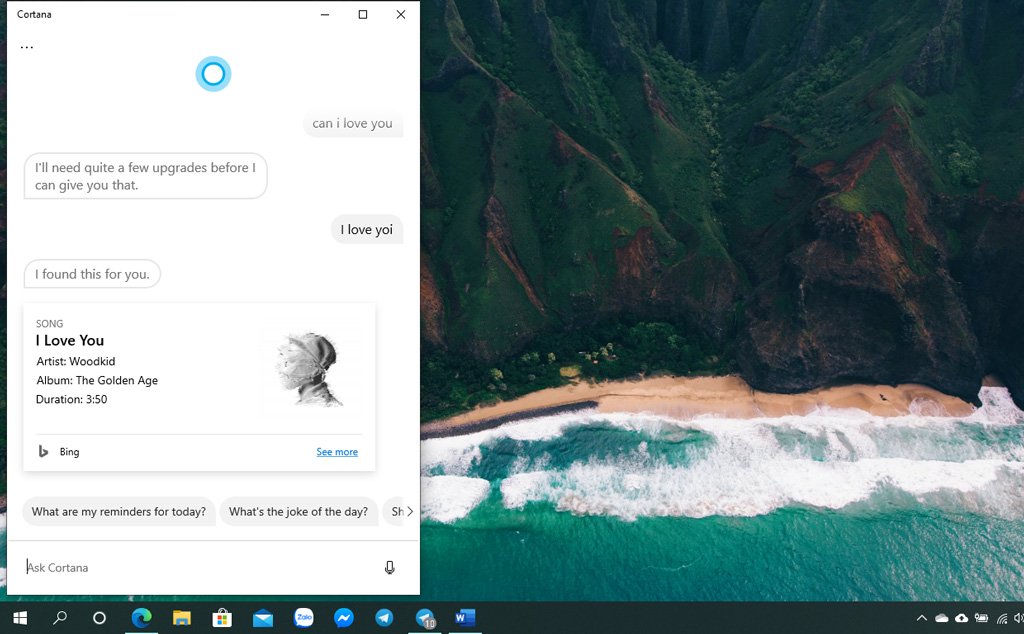Open the I Love You song title
Image resolution: width=1024 pixels, height=634 pixels.
[70, 341]
